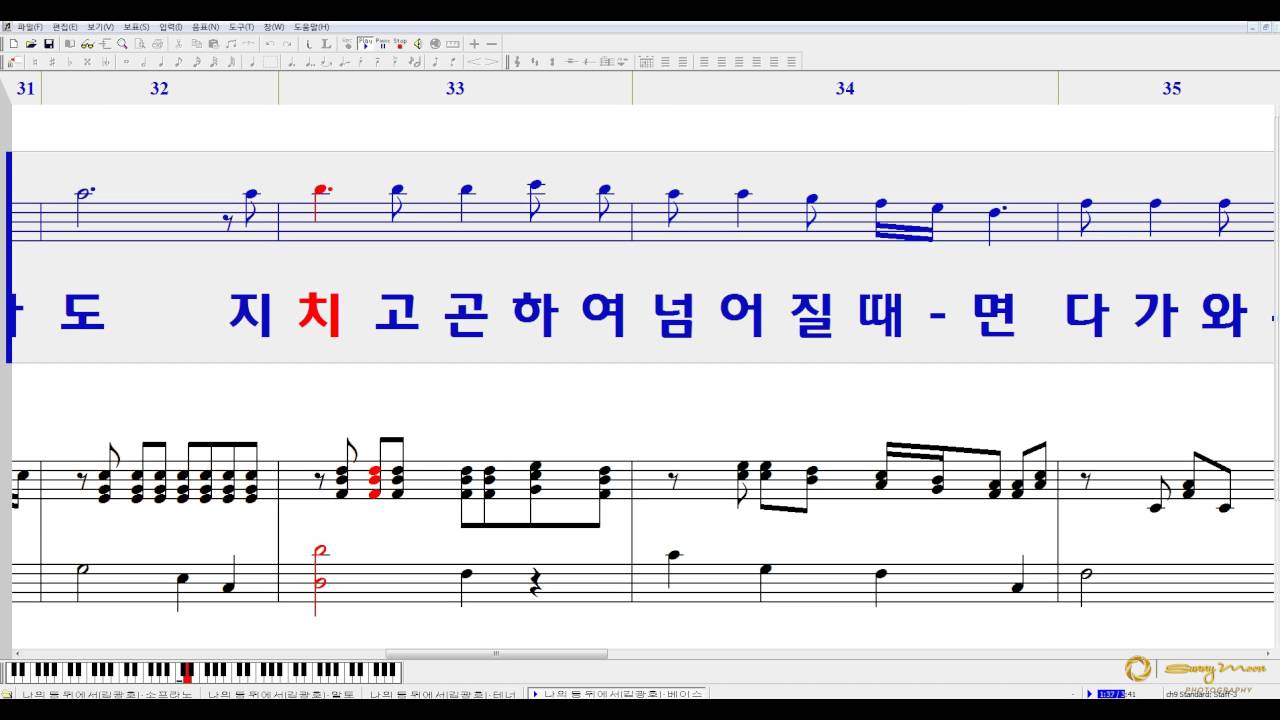Click the speaker volume icon
The height and width of the screenshot is (720, 1280).
pyautogui.click(x=418, y=44)
